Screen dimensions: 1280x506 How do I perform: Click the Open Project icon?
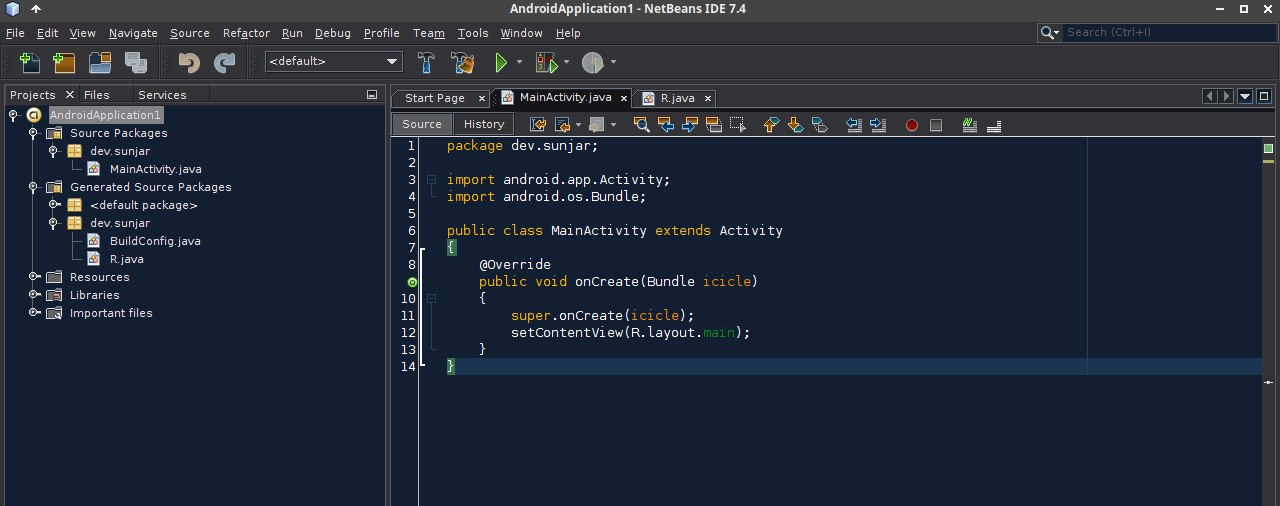tap(100, 62)
